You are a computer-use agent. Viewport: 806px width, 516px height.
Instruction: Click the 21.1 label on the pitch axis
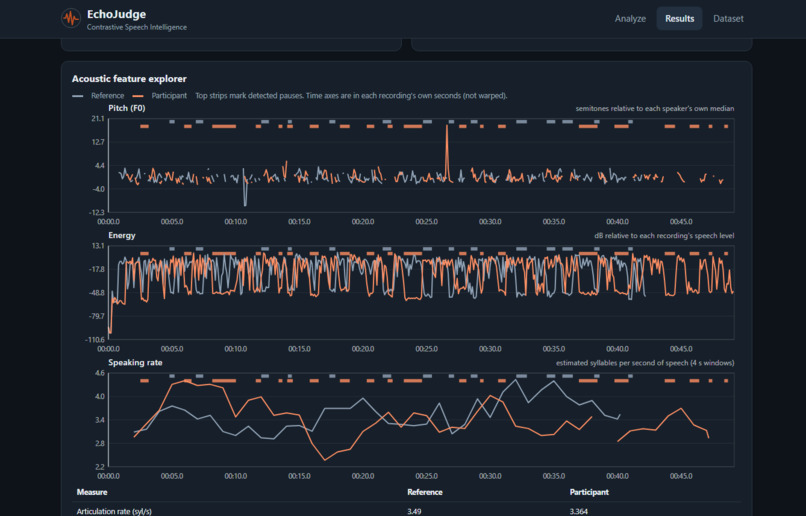coord(98,119)
